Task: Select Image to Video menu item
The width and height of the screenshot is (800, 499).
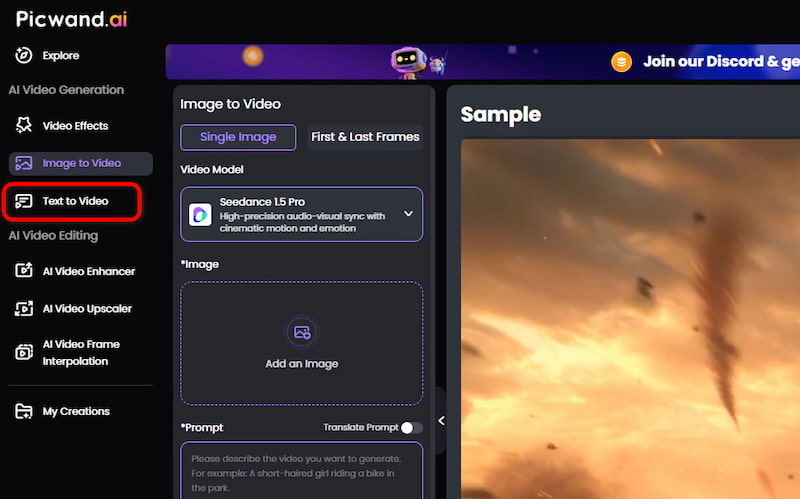Action: (81, 163)
